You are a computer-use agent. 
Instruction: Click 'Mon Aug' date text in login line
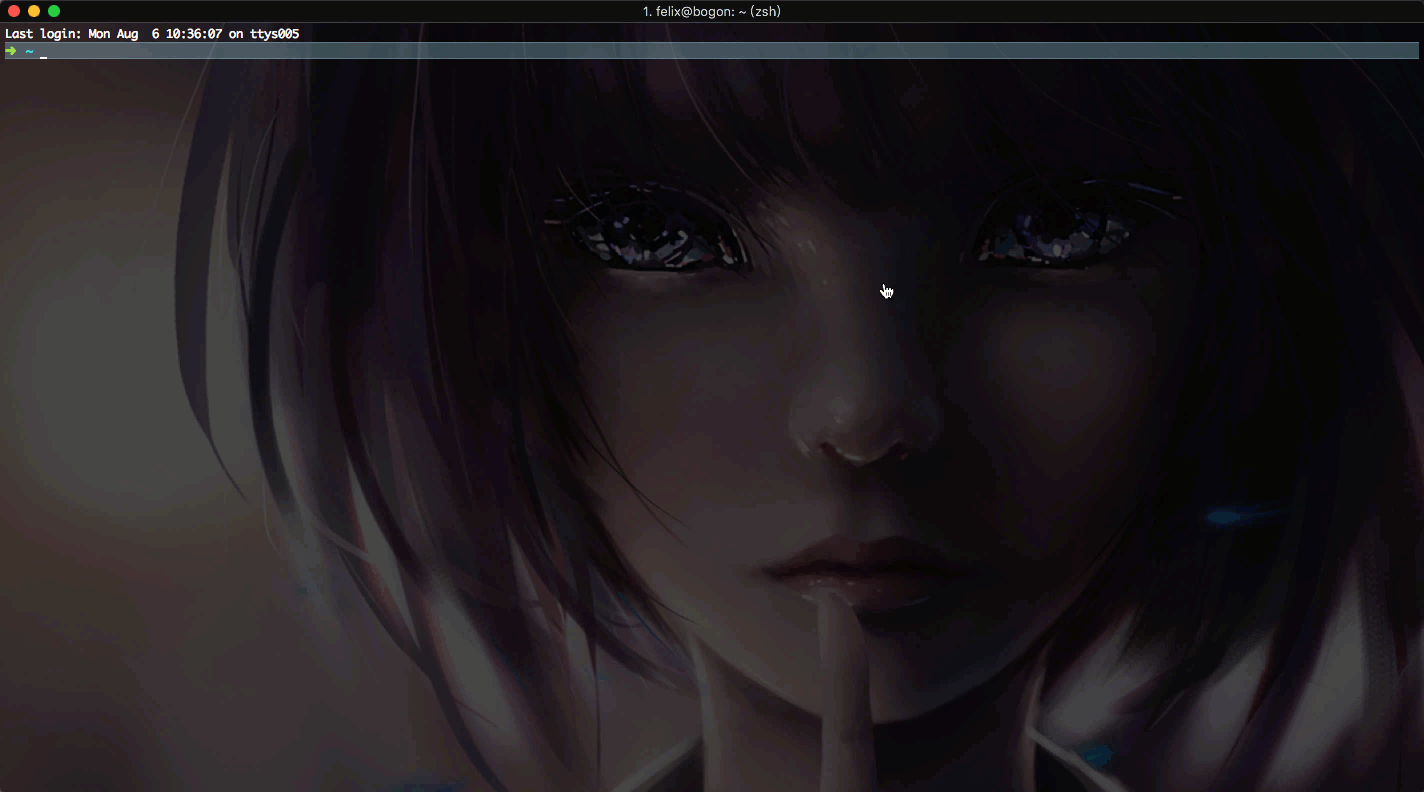pos(113,34)
